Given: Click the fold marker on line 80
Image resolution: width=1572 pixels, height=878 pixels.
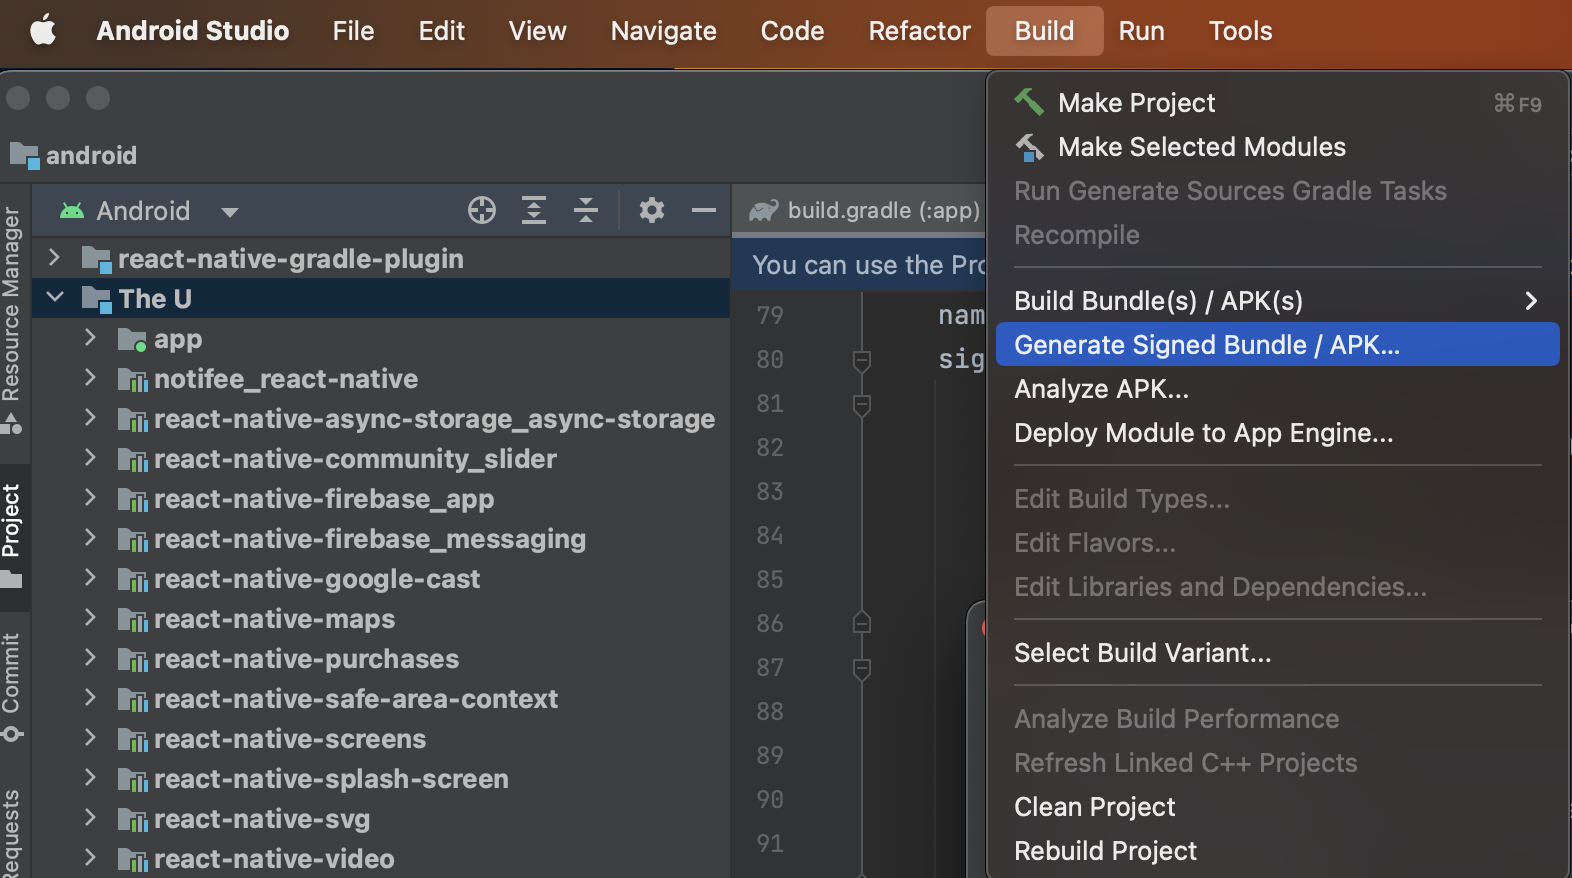Looking at the screenshot, I should coord(861,360).
